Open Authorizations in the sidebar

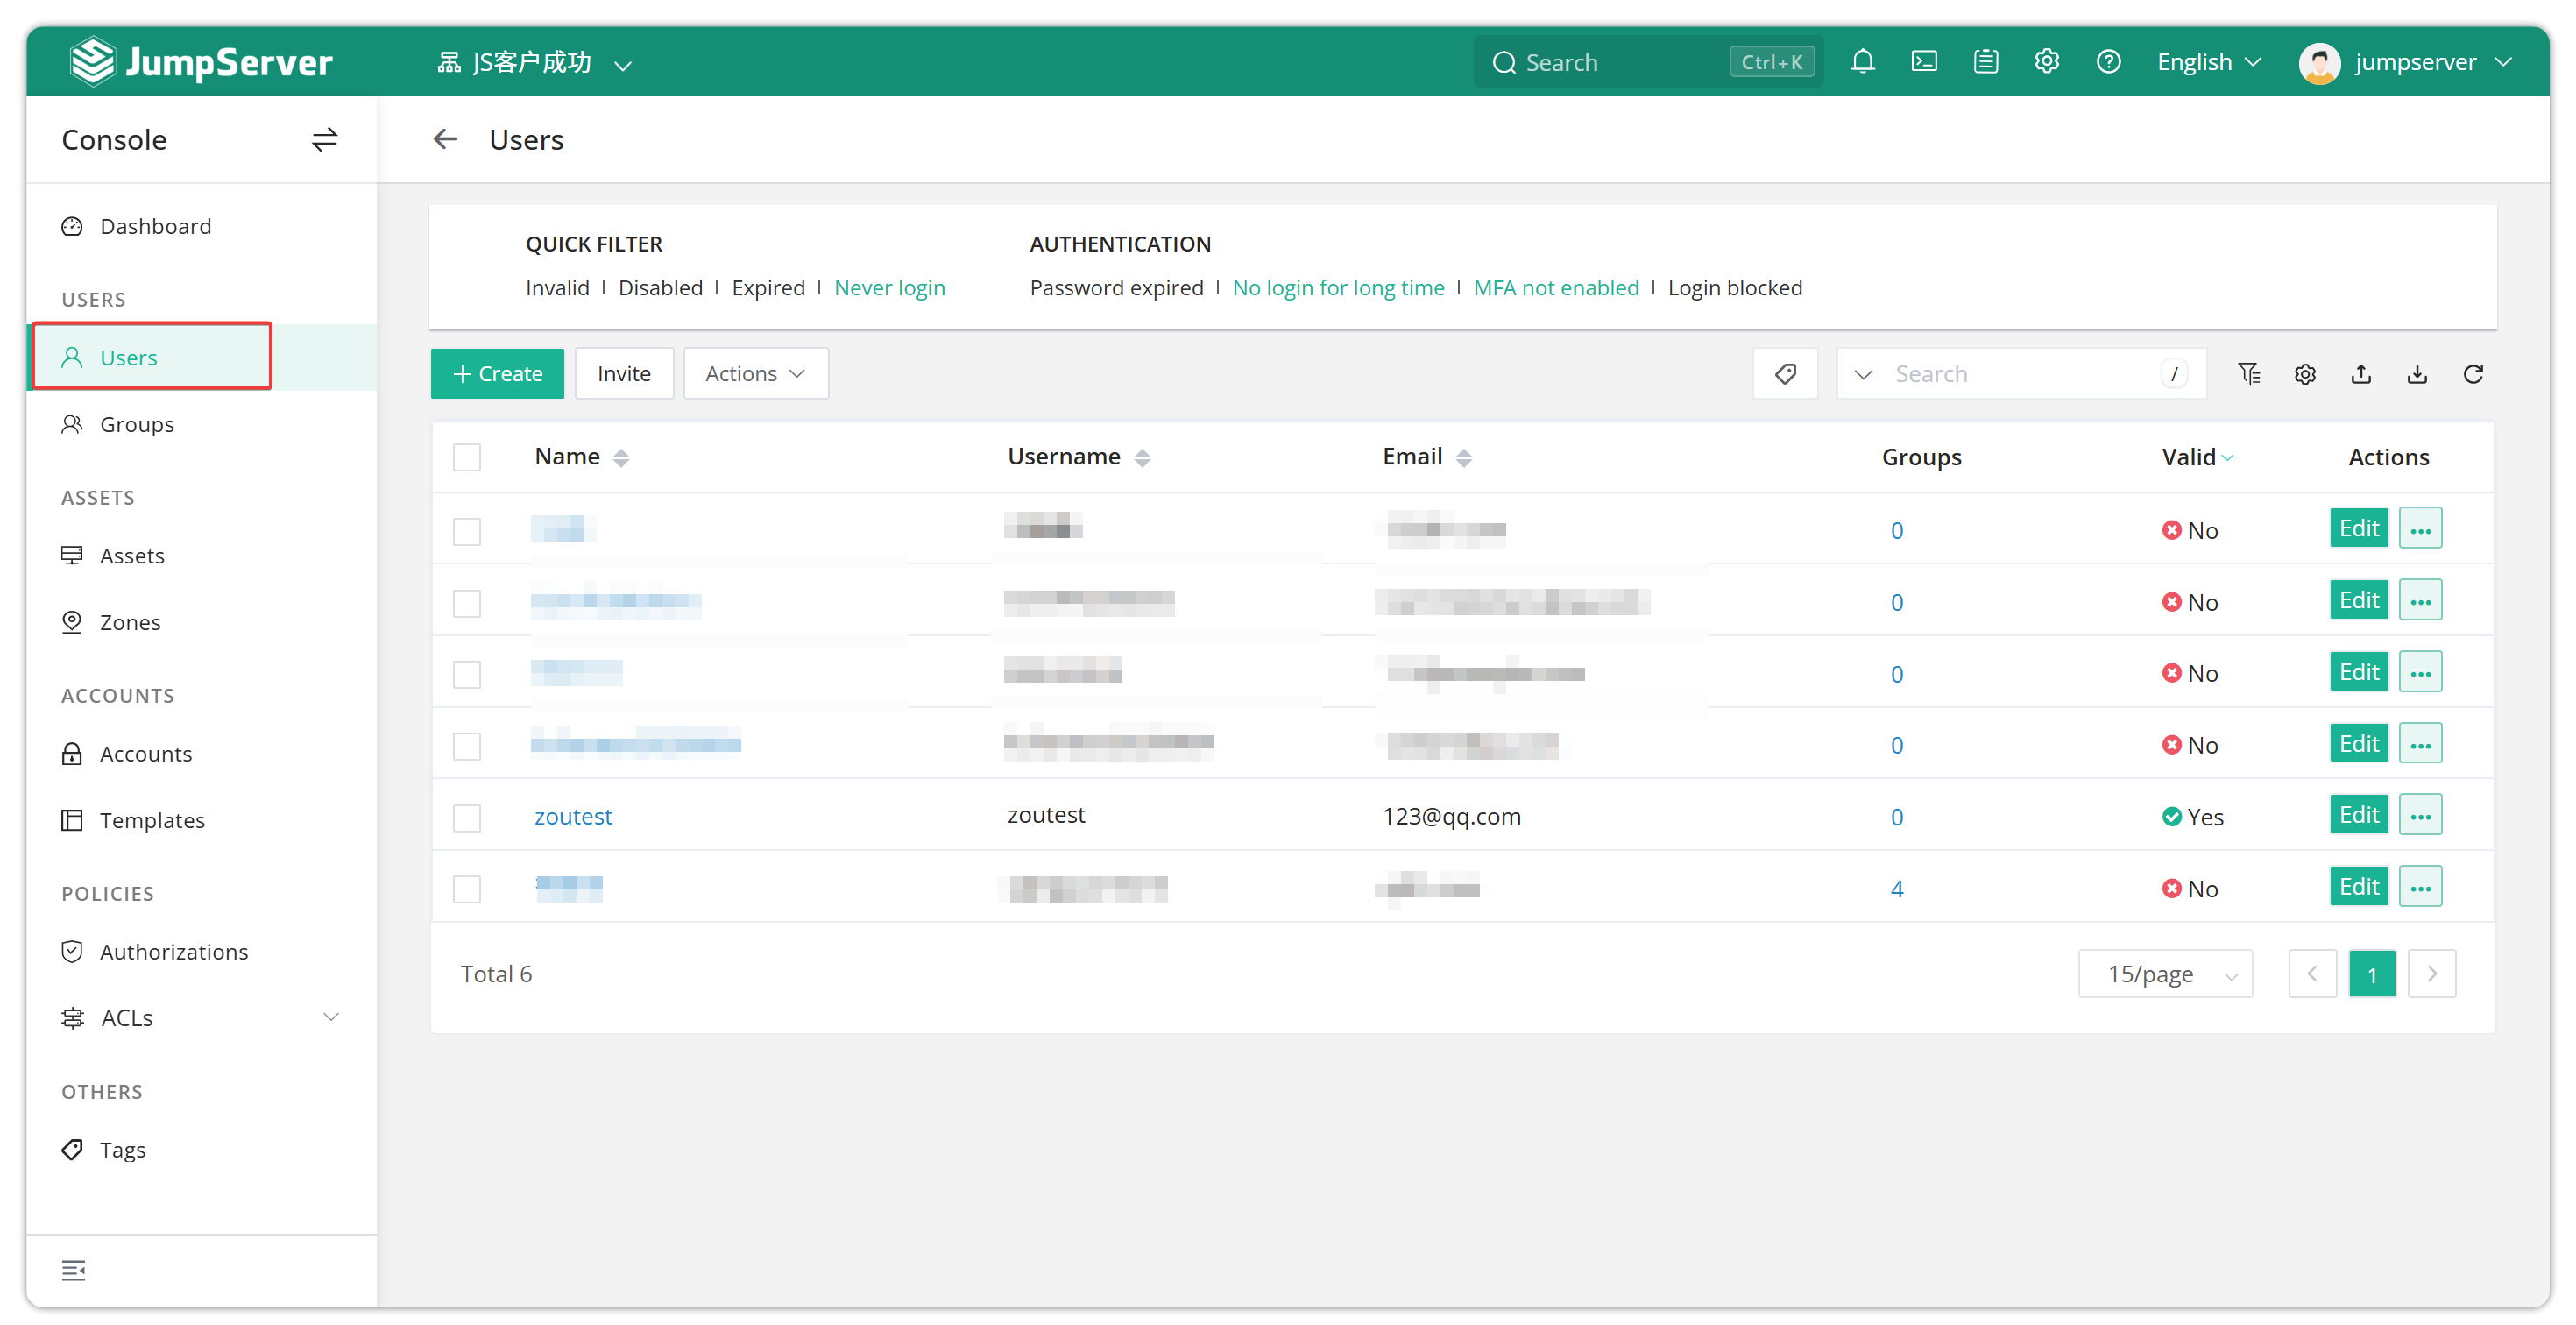coord(174,952)
